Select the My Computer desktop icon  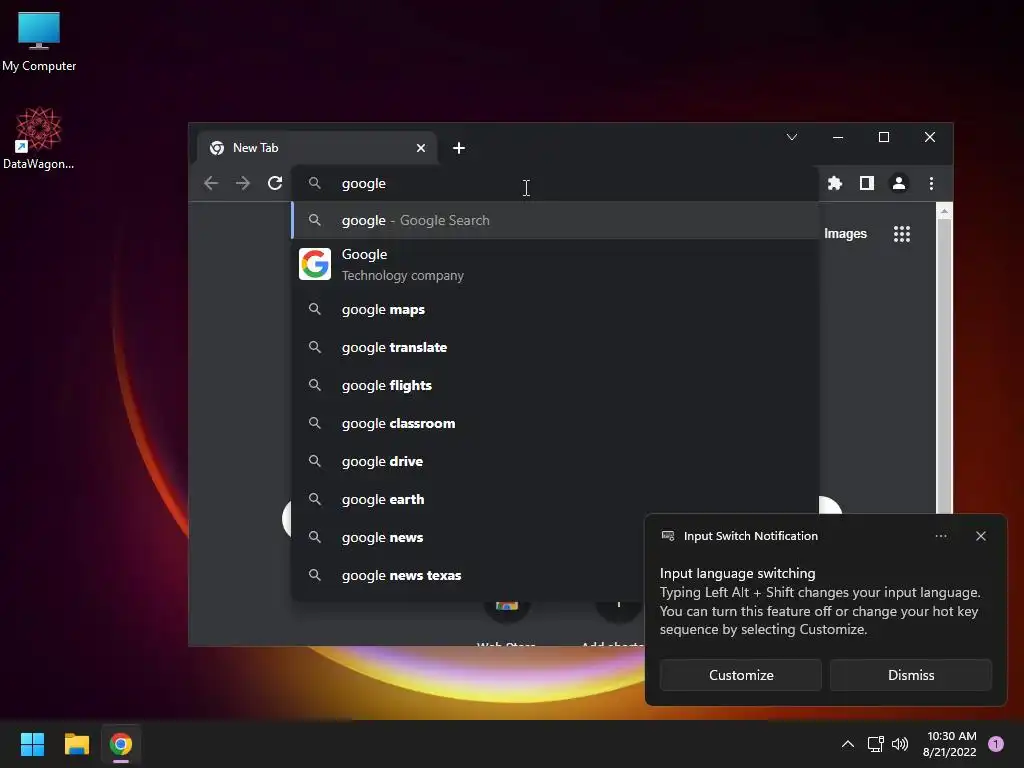coord(39,42)
